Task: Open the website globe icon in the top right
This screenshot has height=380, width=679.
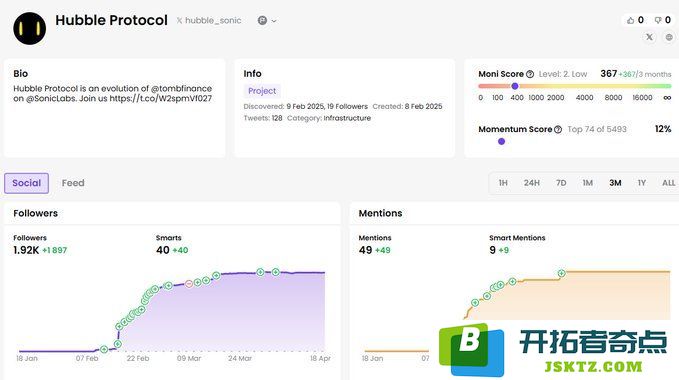Action: point(669,37)
